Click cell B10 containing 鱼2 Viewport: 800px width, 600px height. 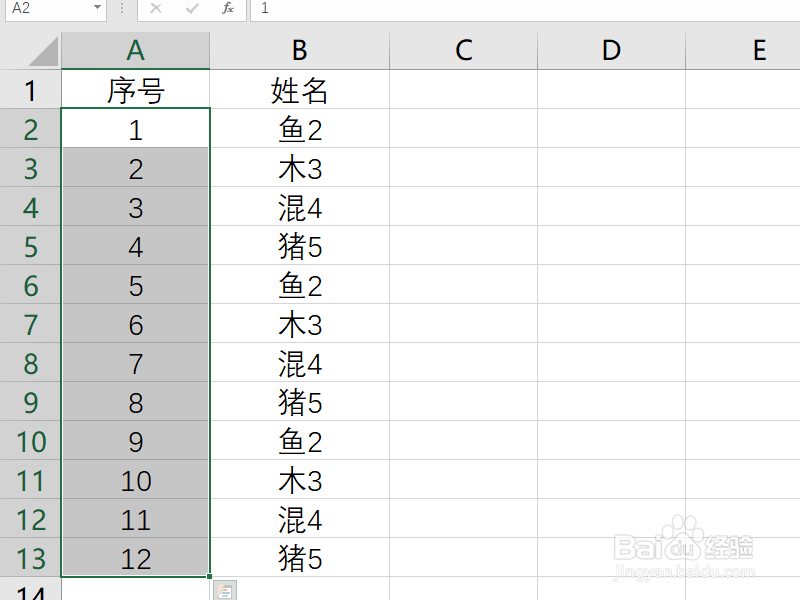coord(299,441)
